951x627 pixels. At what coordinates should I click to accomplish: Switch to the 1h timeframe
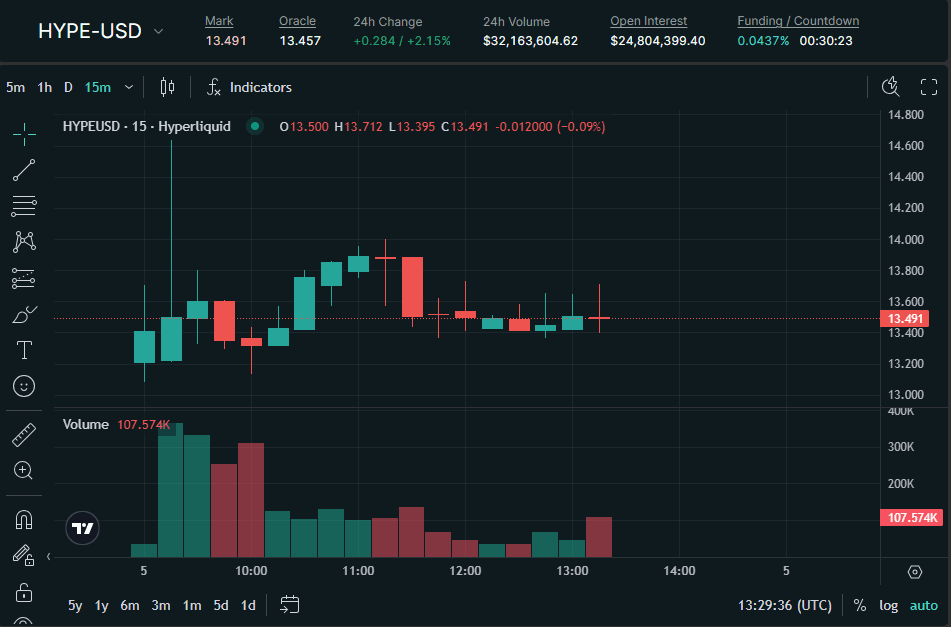(44, 87)
